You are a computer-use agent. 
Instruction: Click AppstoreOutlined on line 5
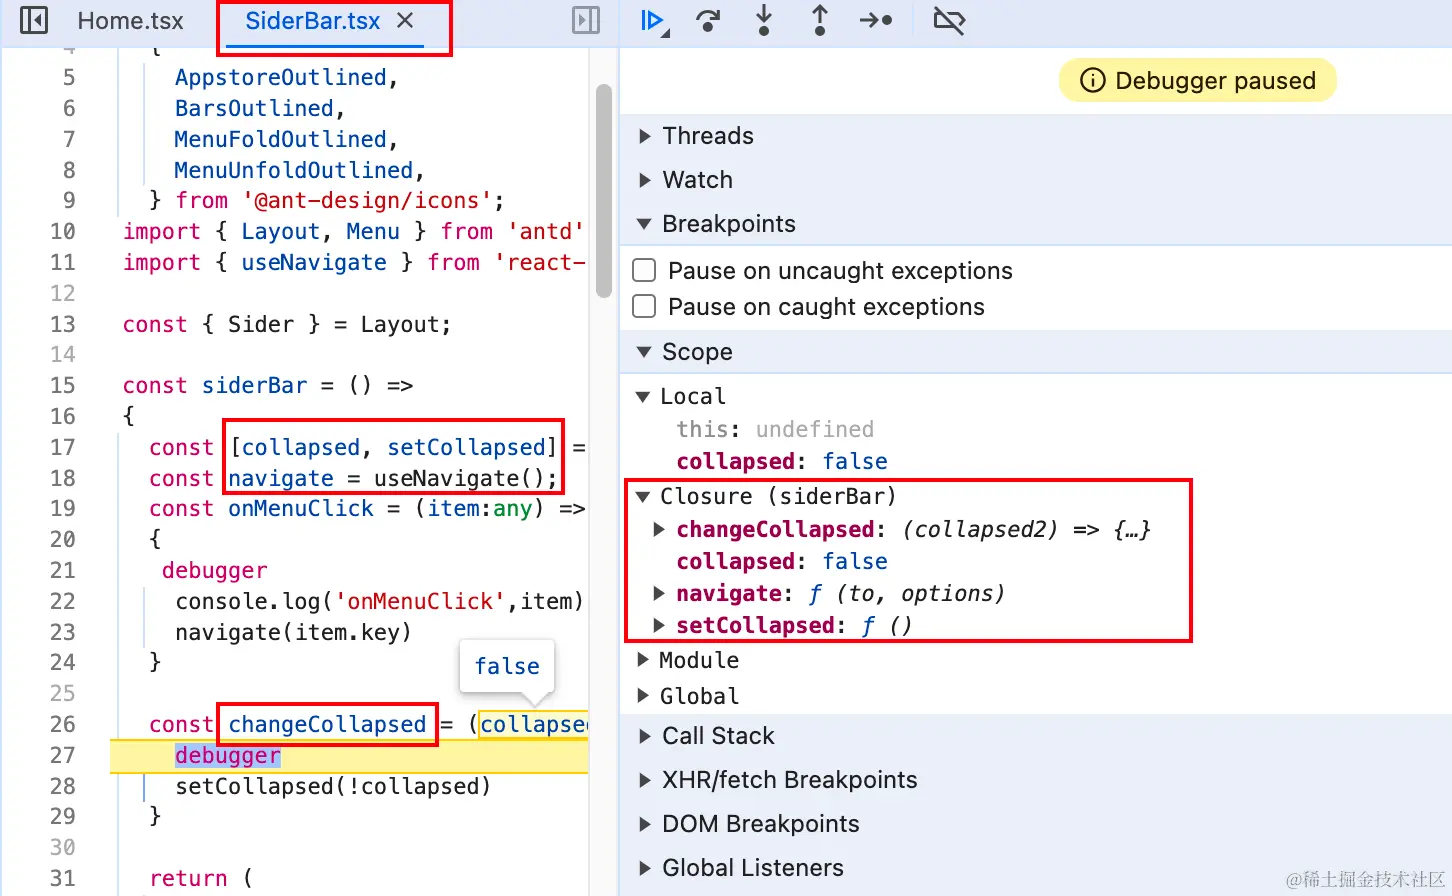coord(280,77)
